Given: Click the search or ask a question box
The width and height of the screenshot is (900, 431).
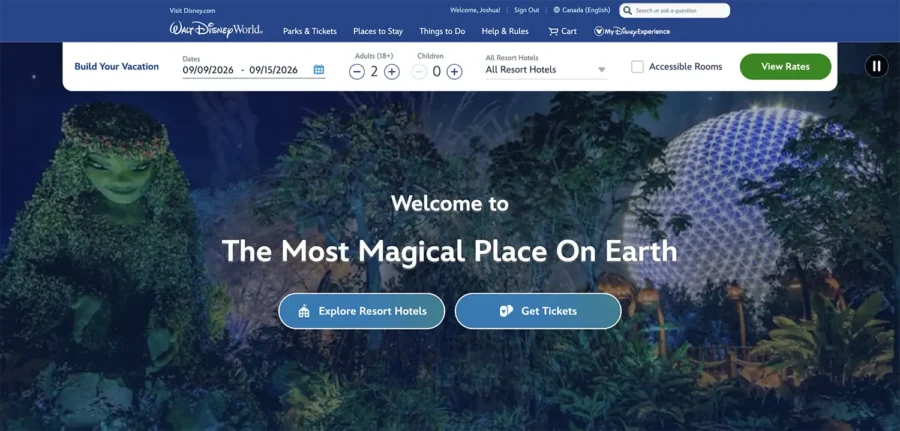Looking at the screenshot, I should pos(674,10).
